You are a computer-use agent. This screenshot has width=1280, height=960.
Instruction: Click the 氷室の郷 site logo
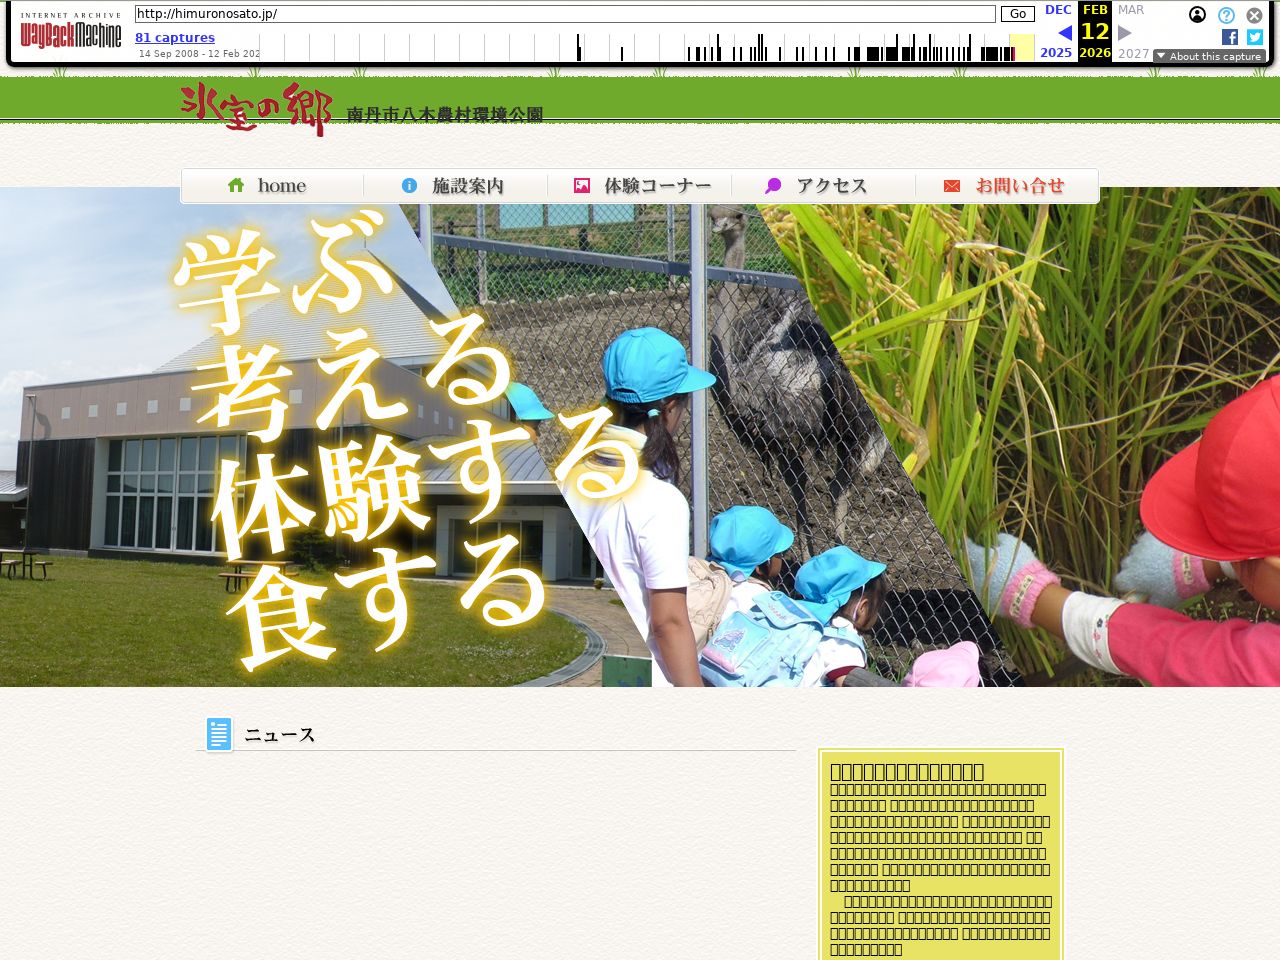pos(256,108)
